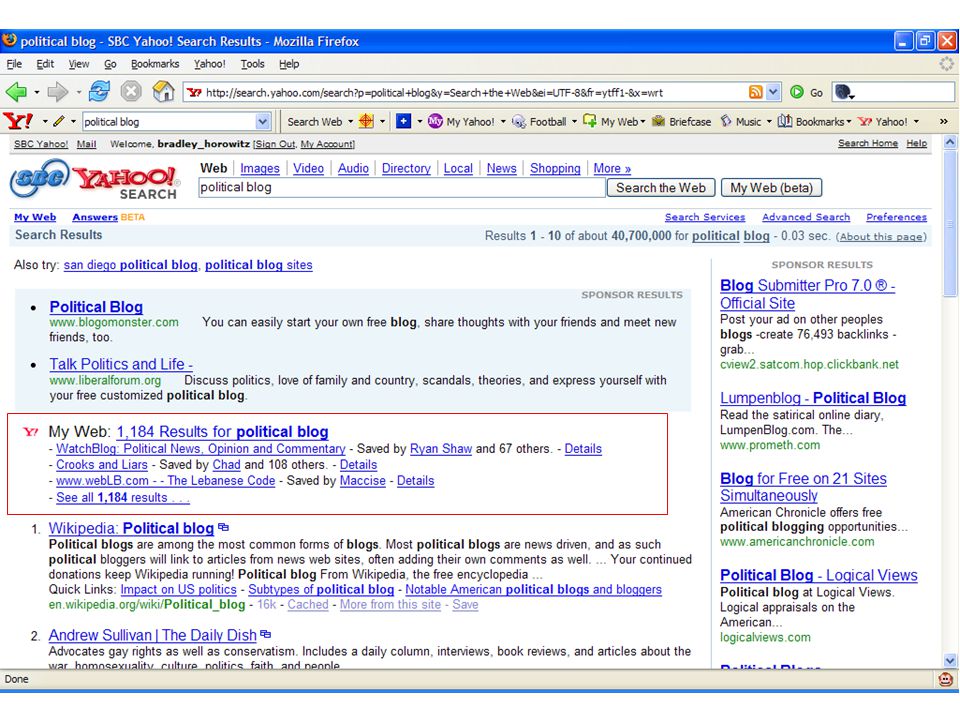Click Details for the WatchBlog entry
960x720 pixels.
point(583,449)
